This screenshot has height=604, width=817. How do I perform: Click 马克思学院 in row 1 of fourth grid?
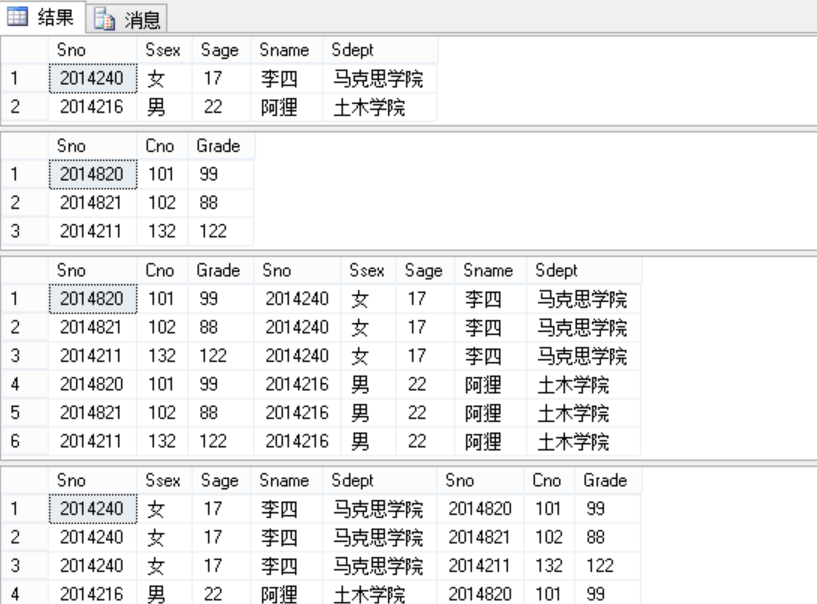tap(380, 509)
